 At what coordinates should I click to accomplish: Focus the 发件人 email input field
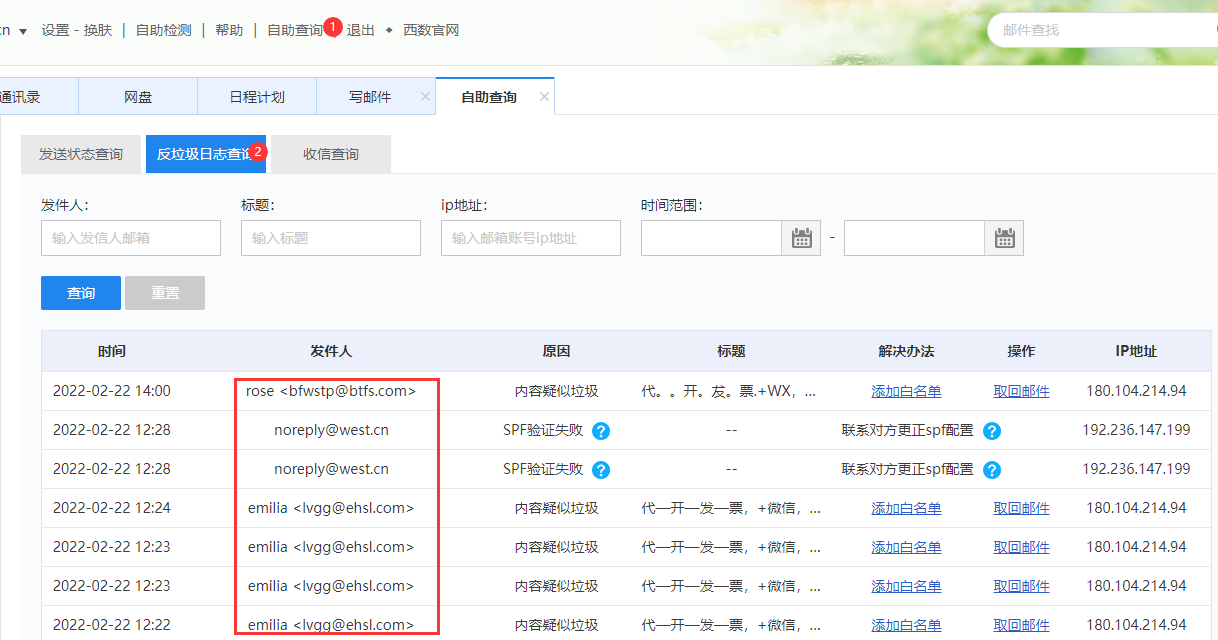coord(131,238)
